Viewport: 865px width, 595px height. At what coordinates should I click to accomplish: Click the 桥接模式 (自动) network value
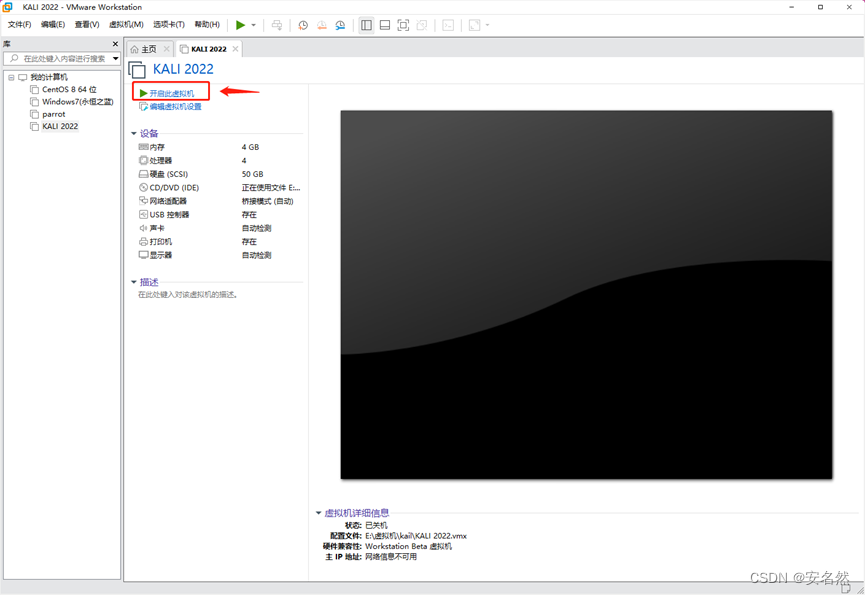click(x=268, y=201)
